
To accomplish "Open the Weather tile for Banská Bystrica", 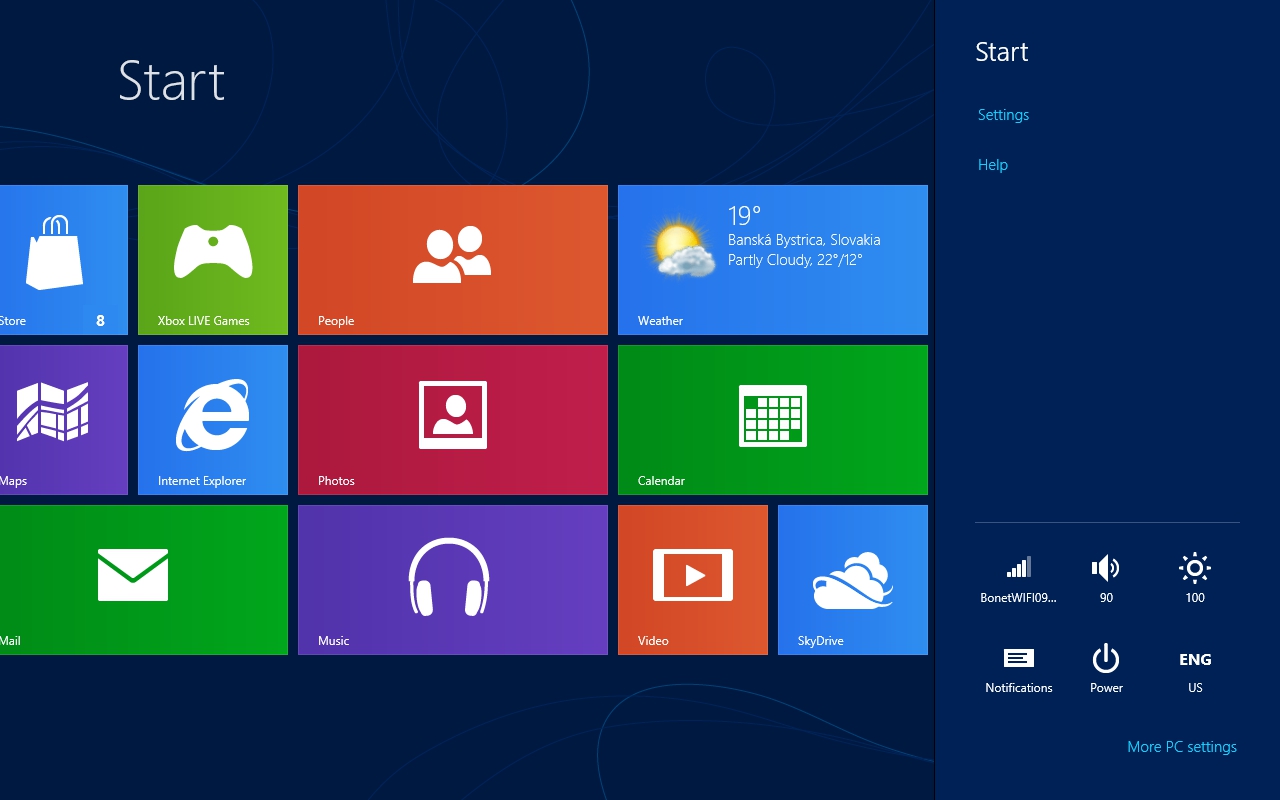I will pos(773,260).
